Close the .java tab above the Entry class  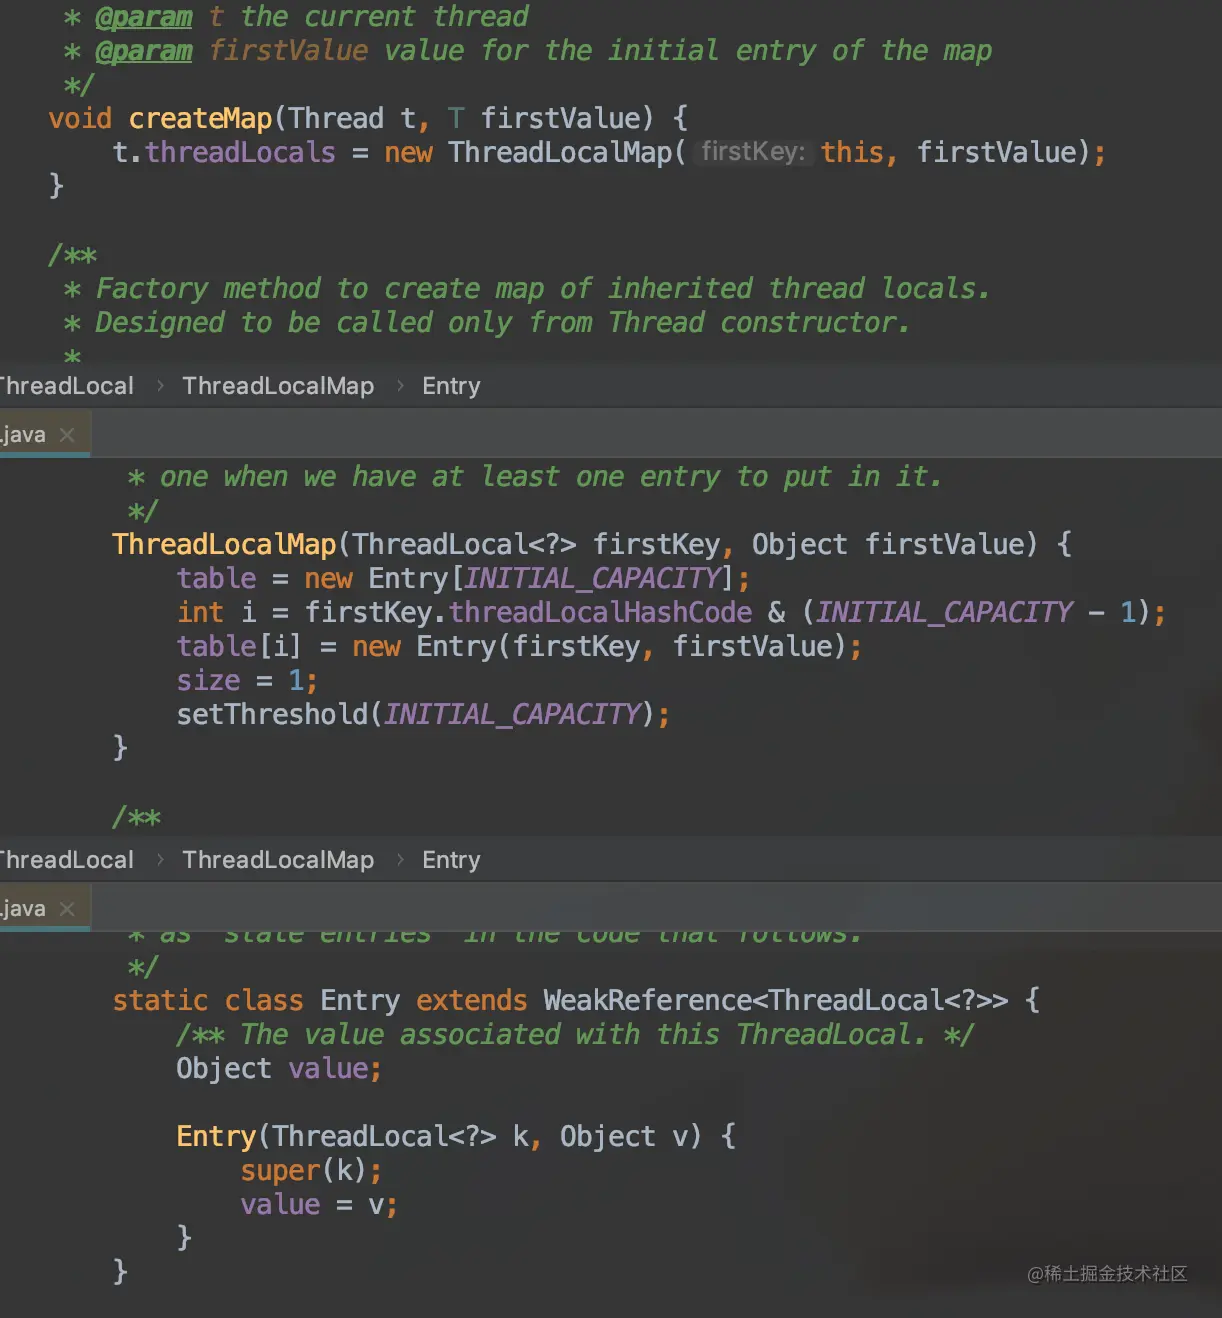[67, 909]
